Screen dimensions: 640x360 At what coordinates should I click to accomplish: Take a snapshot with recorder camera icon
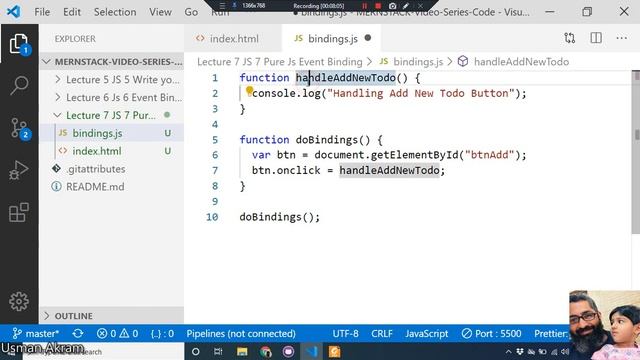(392, 6)
